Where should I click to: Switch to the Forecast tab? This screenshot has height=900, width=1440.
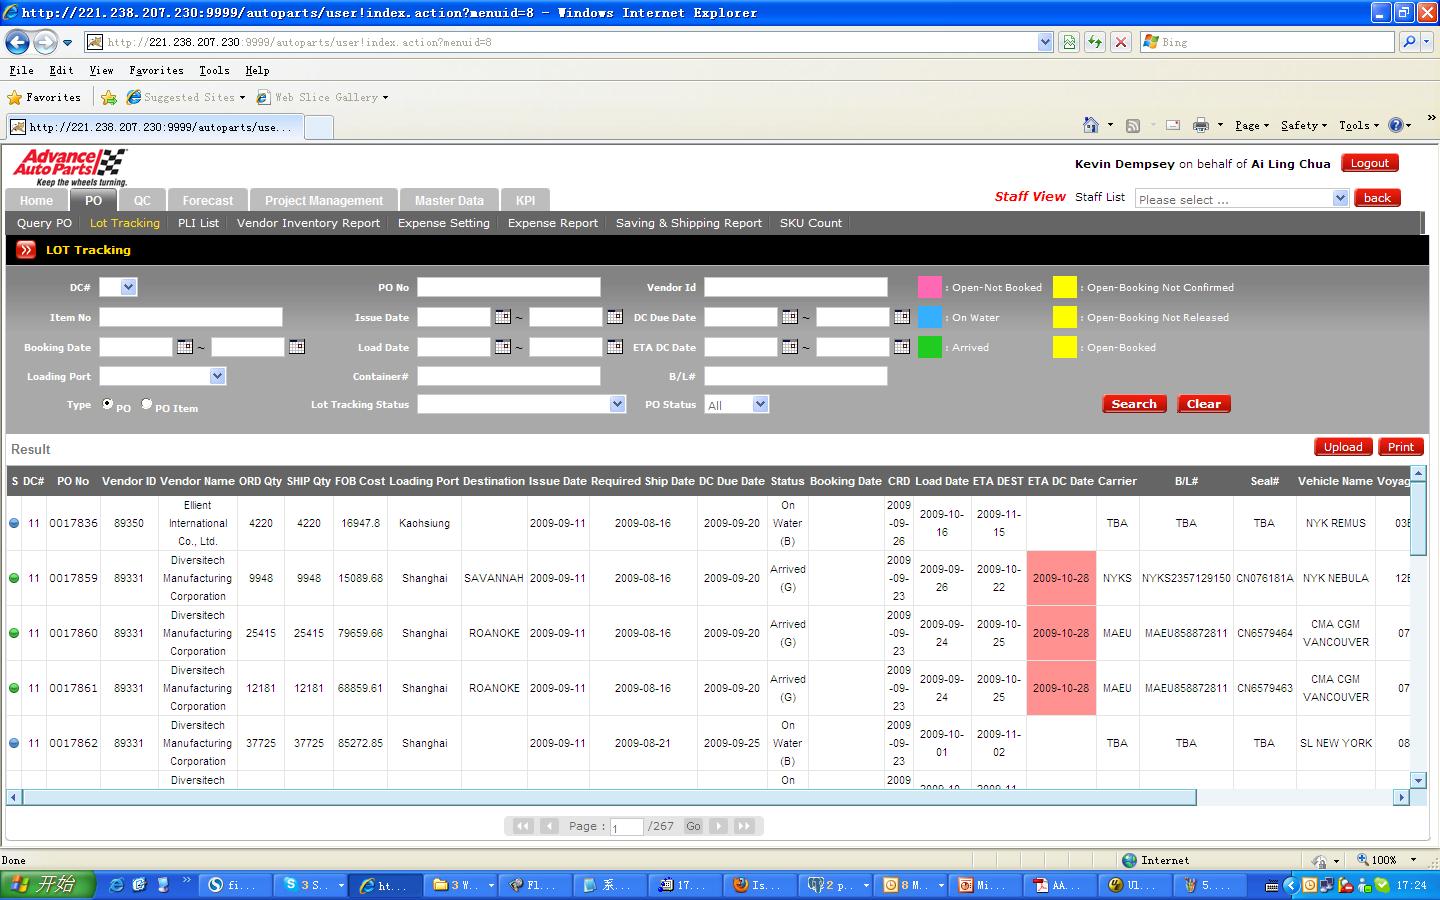click(207, 200)
